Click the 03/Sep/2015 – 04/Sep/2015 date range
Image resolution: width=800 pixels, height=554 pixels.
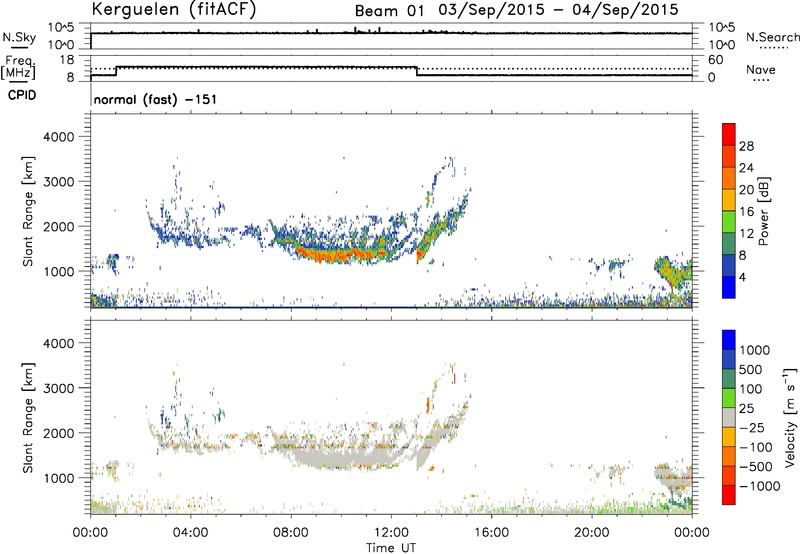tap(559, 10)
